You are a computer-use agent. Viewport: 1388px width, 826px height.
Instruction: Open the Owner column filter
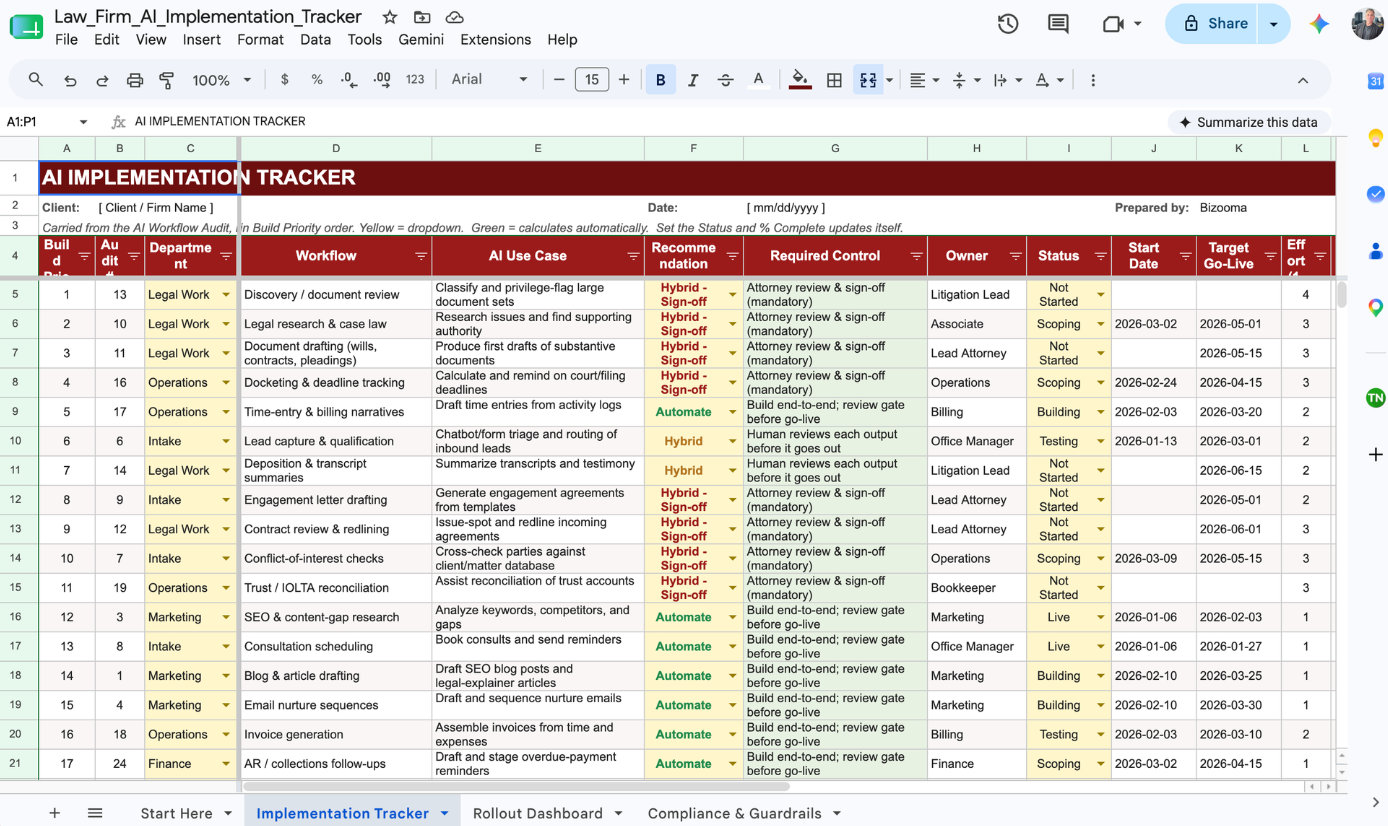point(1016,257)
